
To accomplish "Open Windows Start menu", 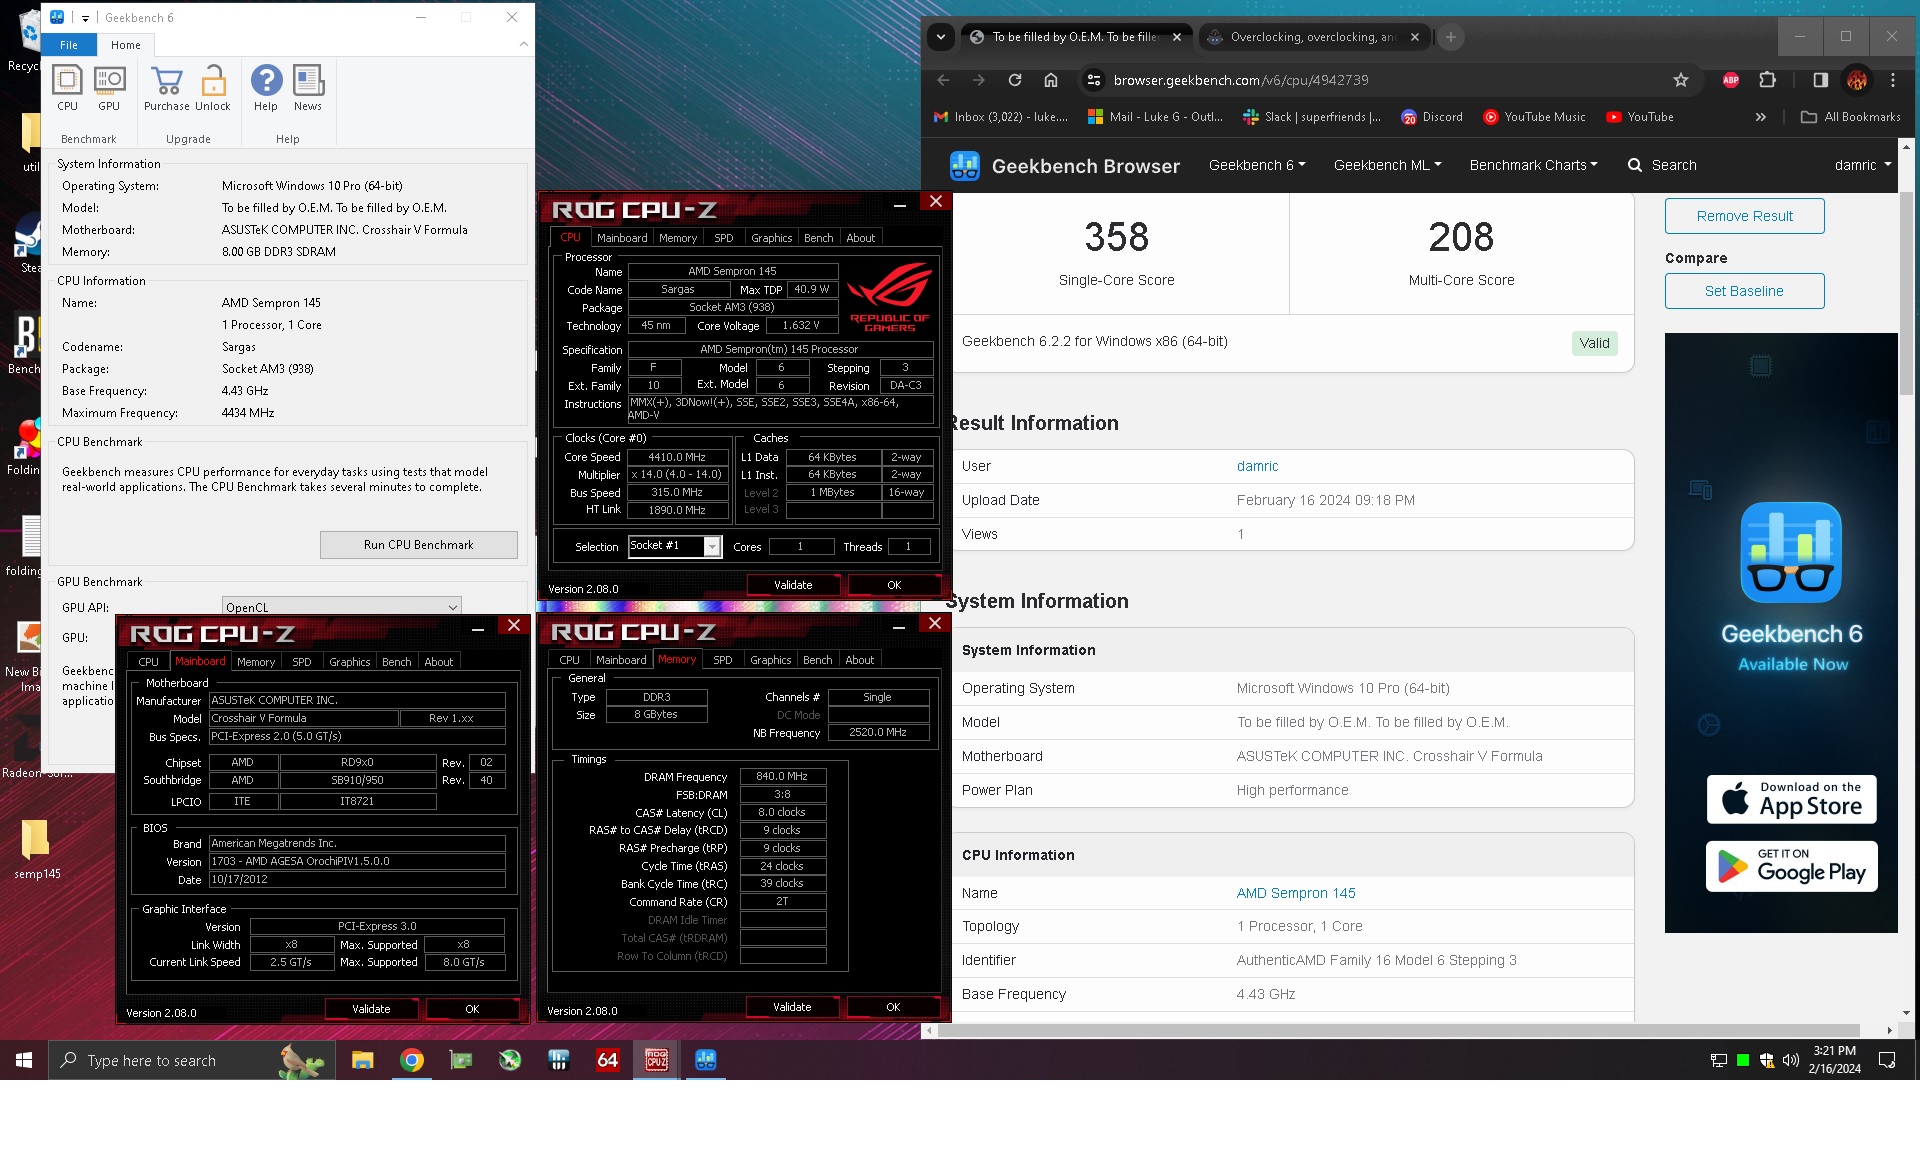I will tap(24, 1060).
